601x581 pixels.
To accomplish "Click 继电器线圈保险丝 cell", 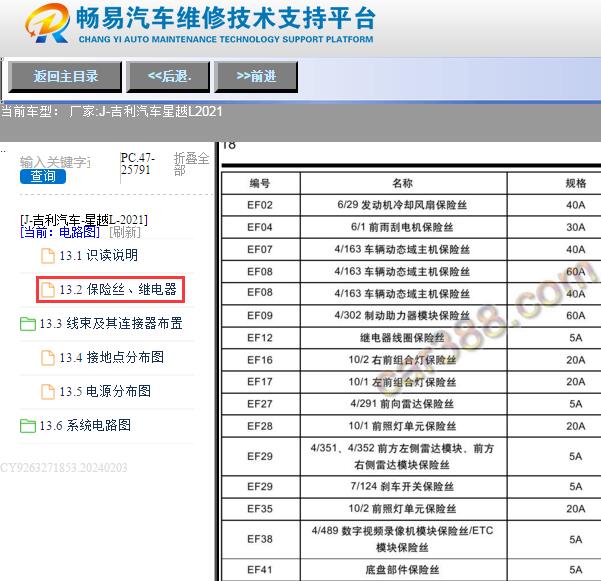I will pyautogui.click(x=403, y=338).
